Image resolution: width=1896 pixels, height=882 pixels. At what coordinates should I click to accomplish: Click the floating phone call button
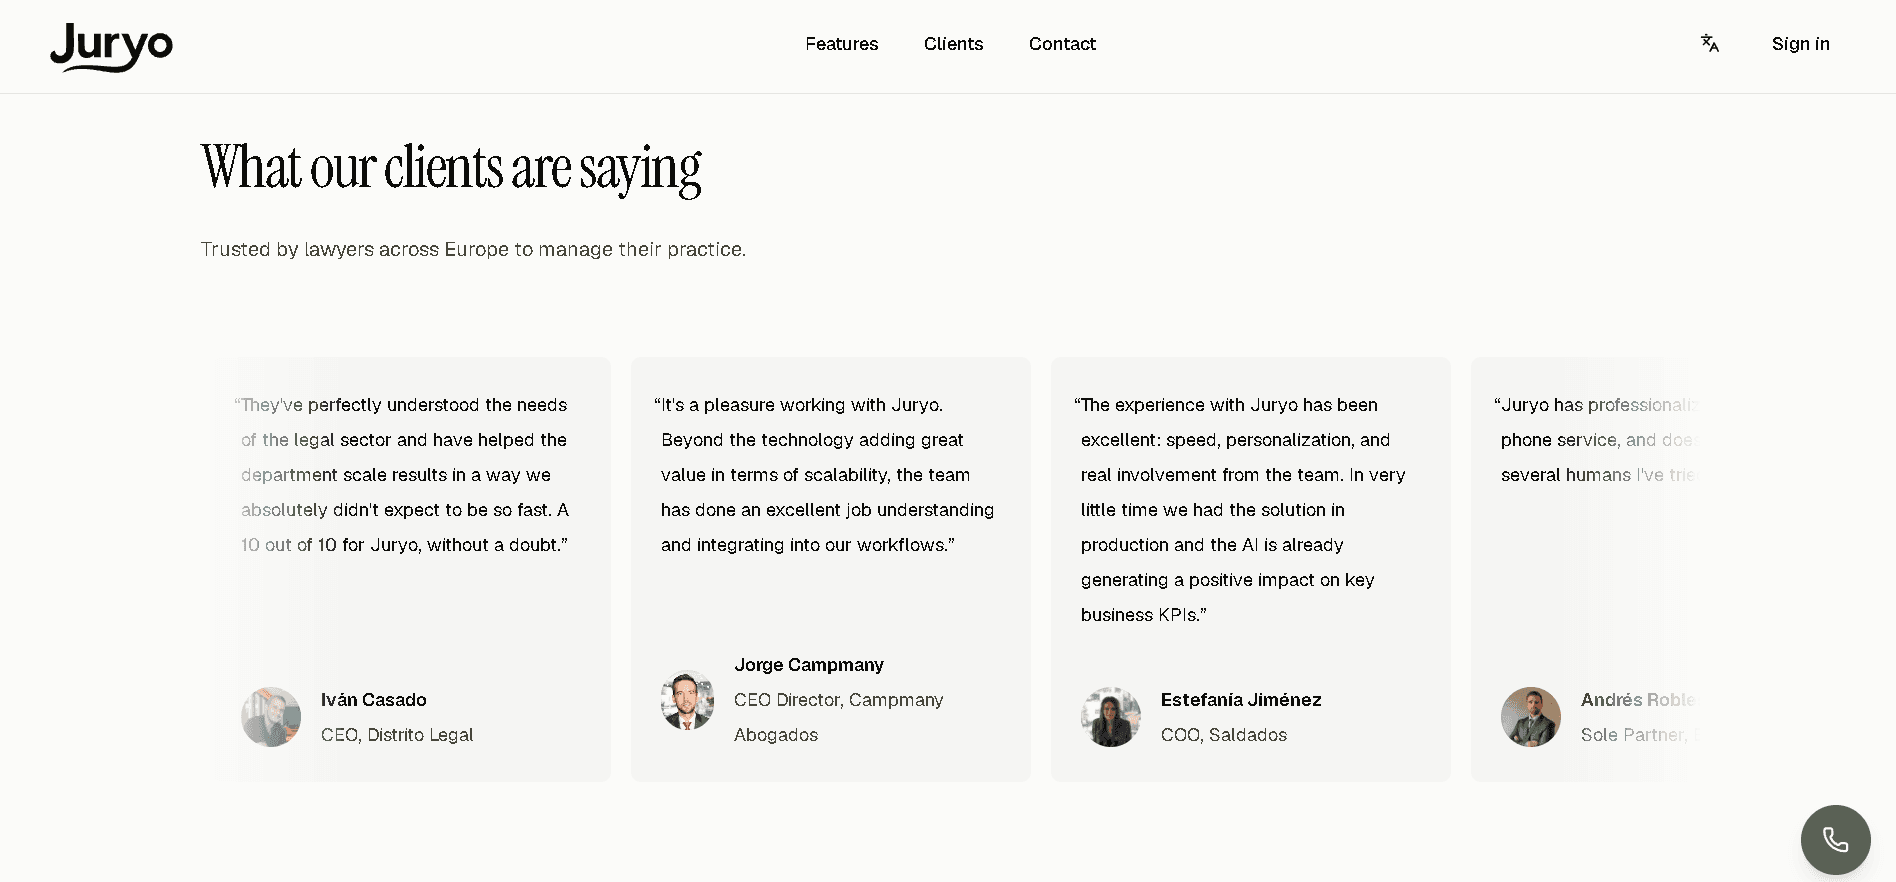[1835, 839]
